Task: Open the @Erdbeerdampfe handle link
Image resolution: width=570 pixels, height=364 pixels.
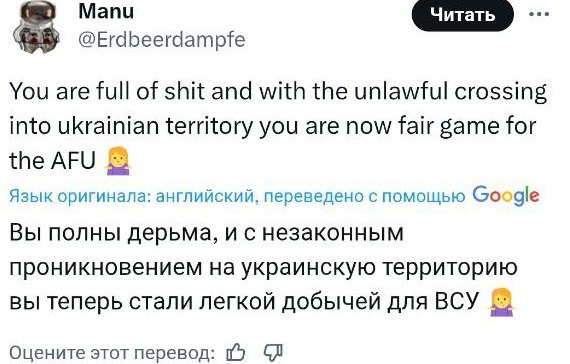Action: pos(162,40)
